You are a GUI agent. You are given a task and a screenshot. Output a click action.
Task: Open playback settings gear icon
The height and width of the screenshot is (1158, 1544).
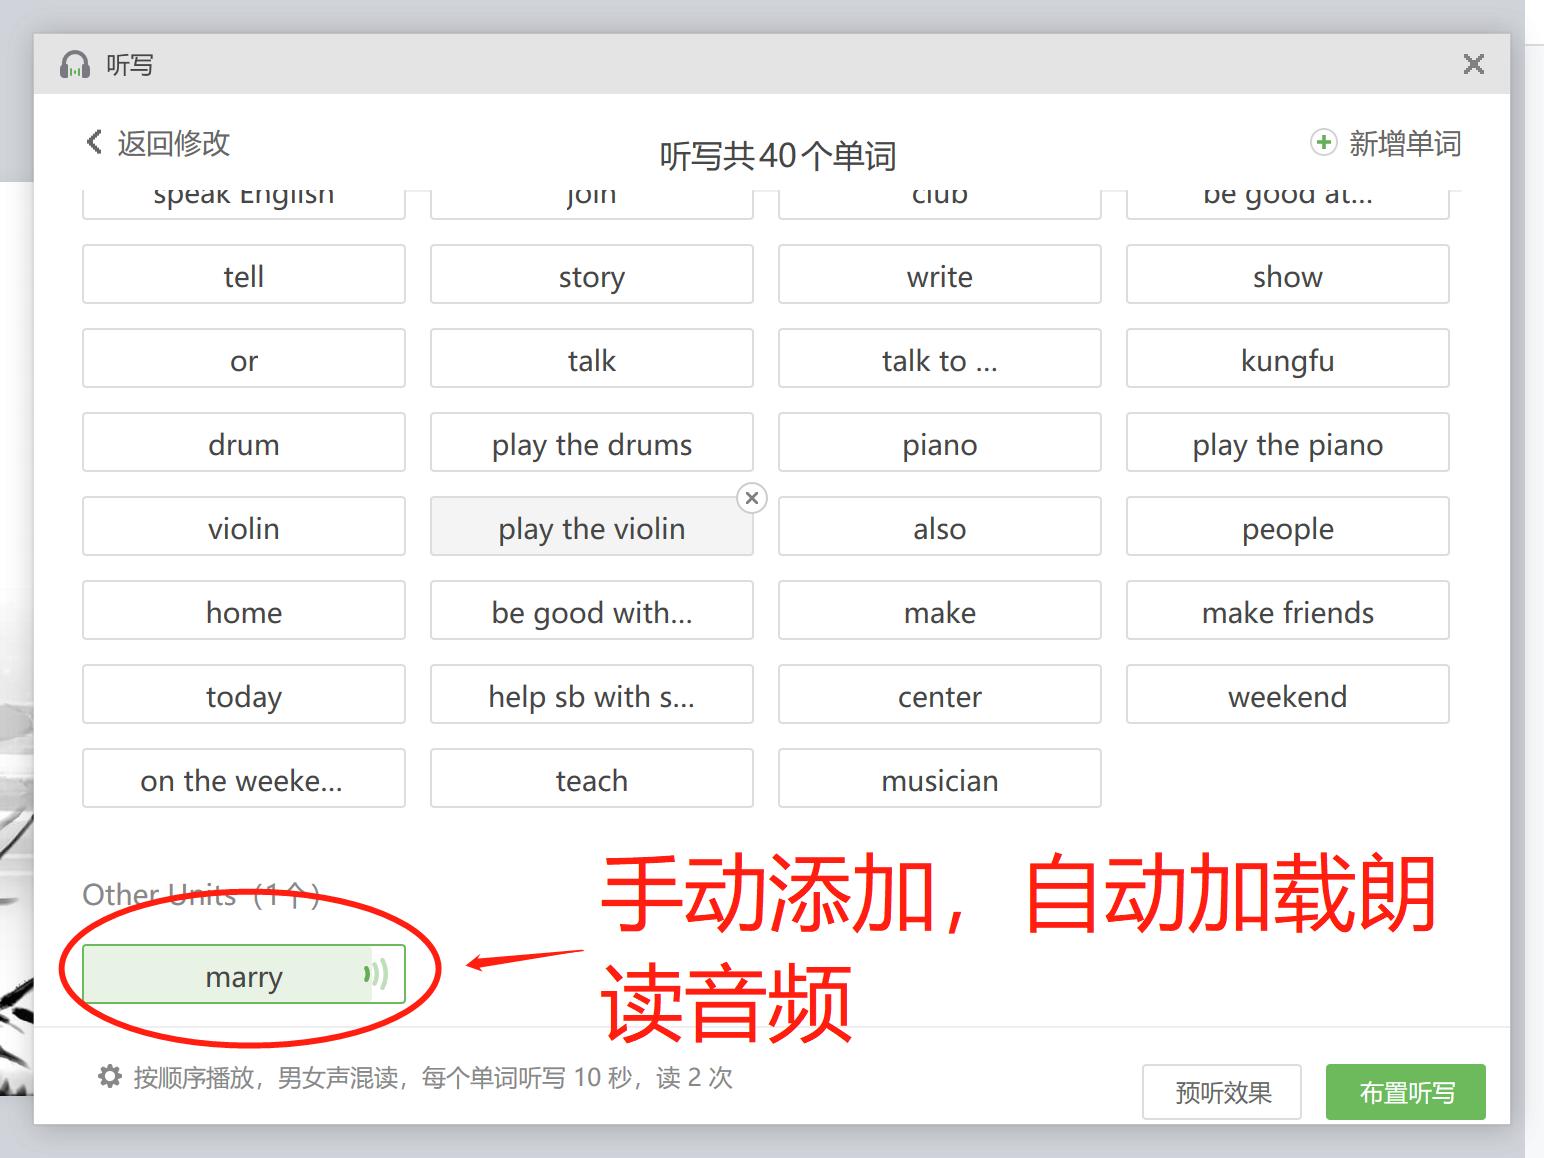tap(109, 1077)
